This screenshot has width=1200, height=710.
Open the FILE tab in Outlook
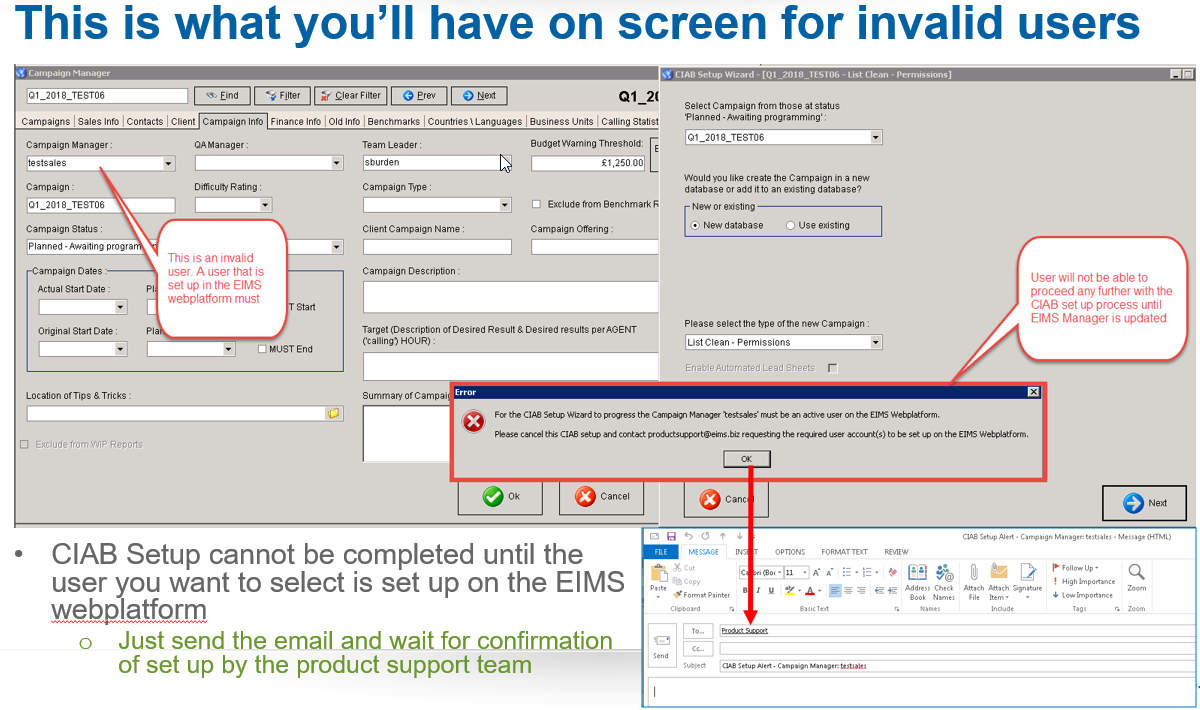point(661,552)
